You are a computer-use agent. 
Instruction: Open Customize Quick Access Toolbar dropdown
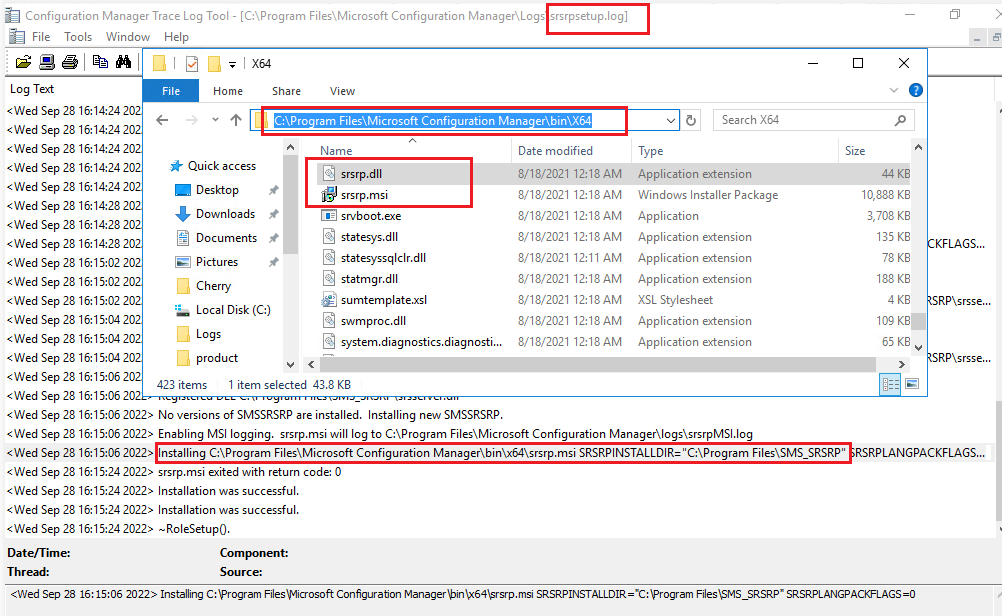pos(233,64)
